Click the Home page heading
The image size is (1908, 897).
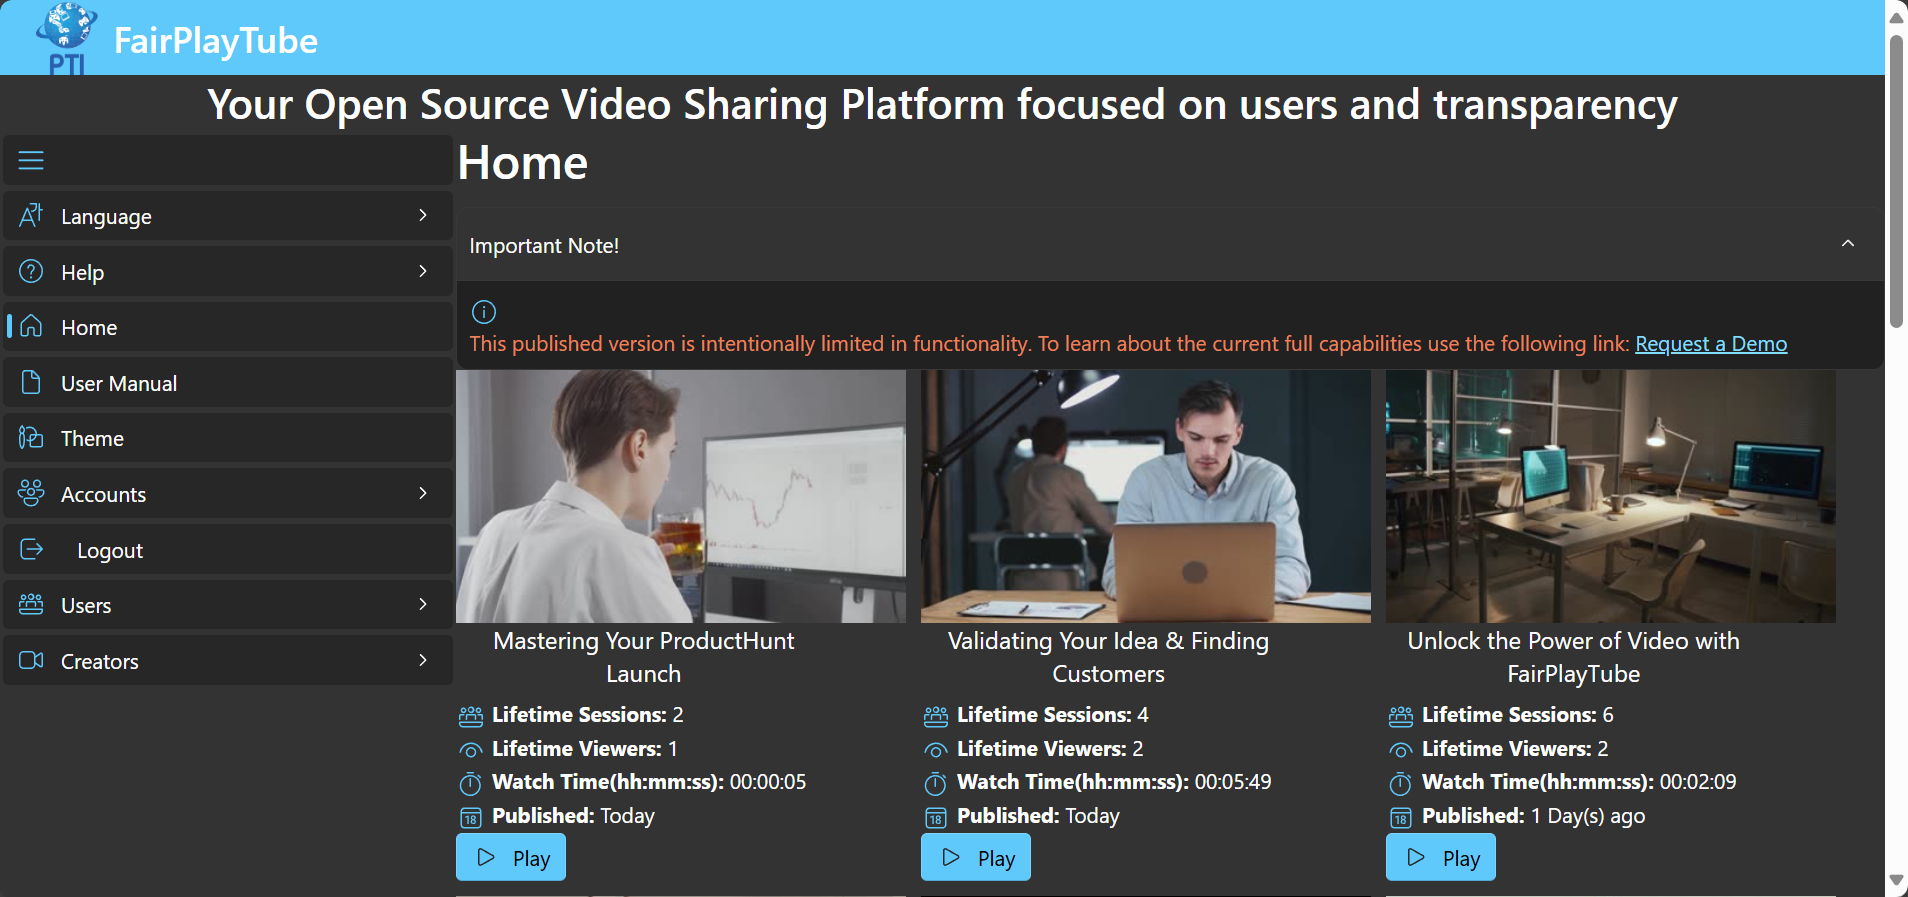click(523, 163)
